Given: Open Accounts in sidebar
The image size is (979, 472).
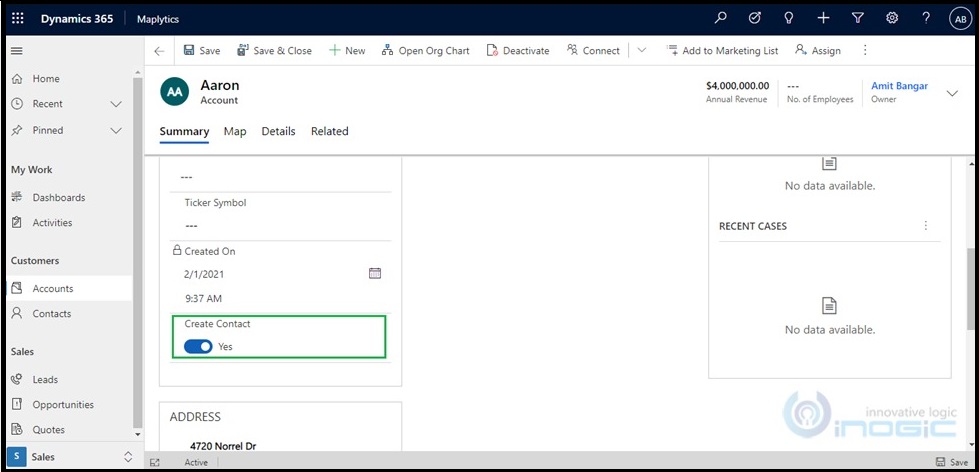Looking at the screenshot, I should click(69, 288).
